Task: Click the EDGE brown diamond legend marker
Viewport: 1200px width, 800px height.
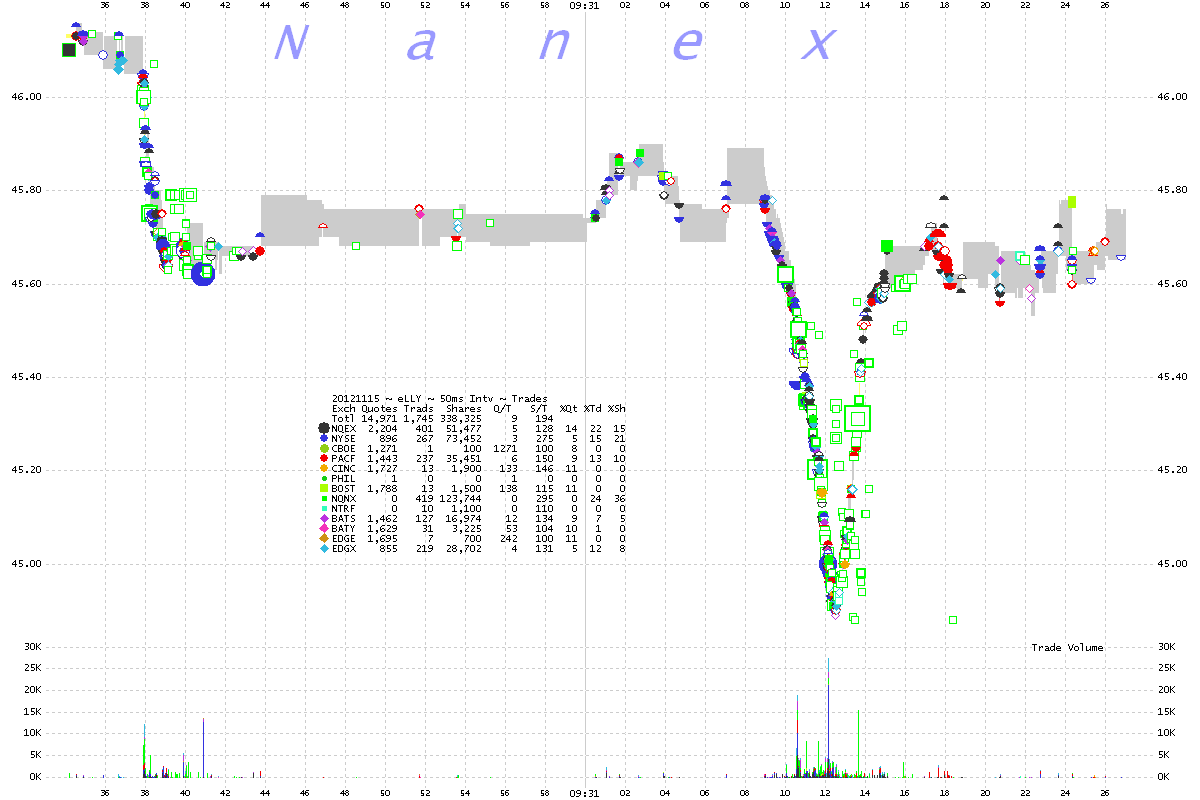Action: tap(323, 538)
